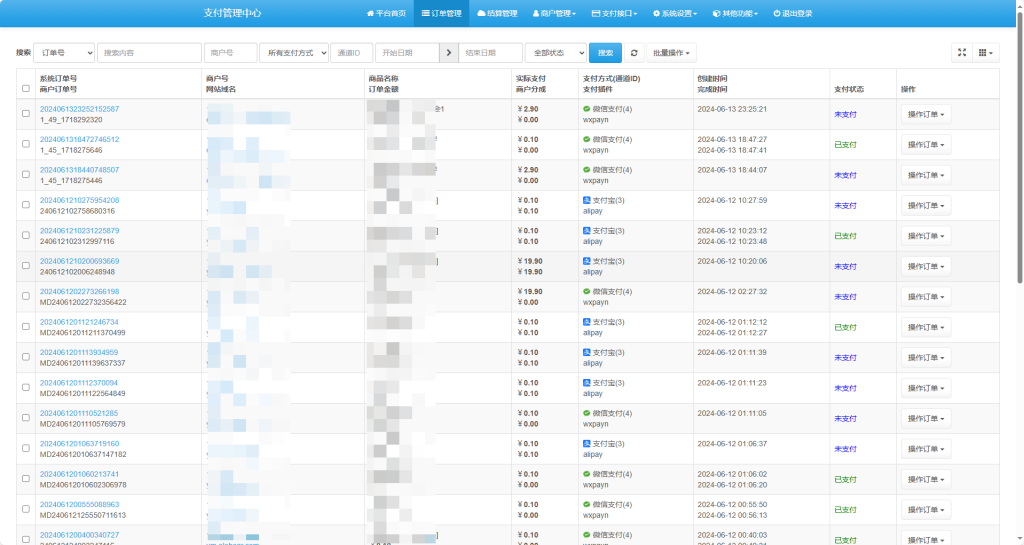The image size is (1024, 545).
Task: Tick checkbox for order 2024061210231225879
Action: (x=26, y=236)
